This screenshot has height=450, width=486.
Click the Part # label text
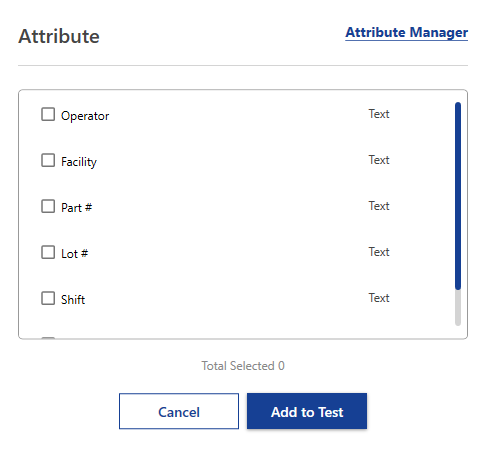77,208
